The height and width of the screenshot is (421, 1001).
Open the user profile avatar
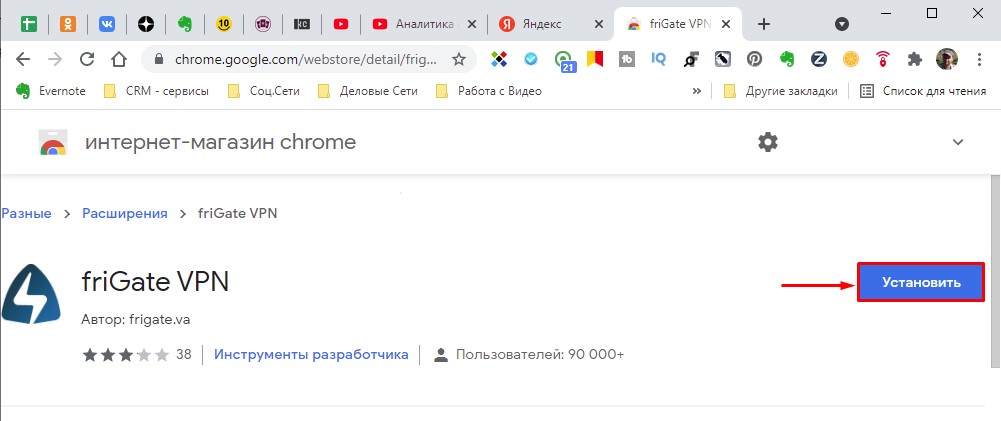click(947, 59)
